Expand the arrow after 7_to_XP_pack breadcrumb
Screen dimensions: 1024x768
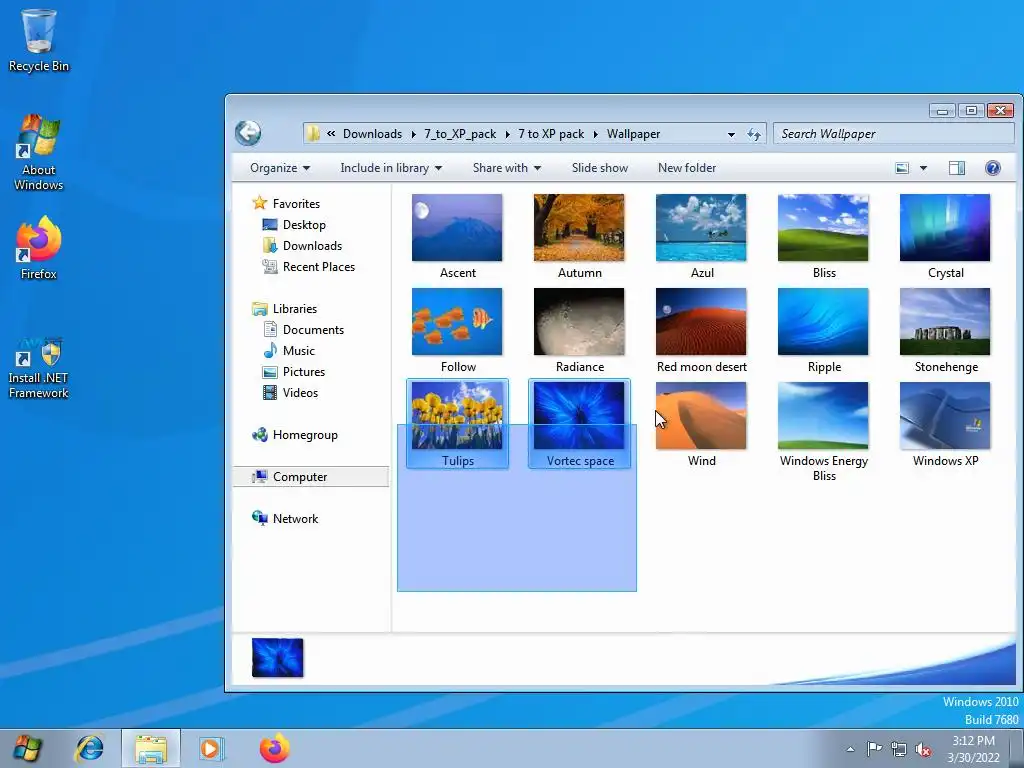[507, 134]
